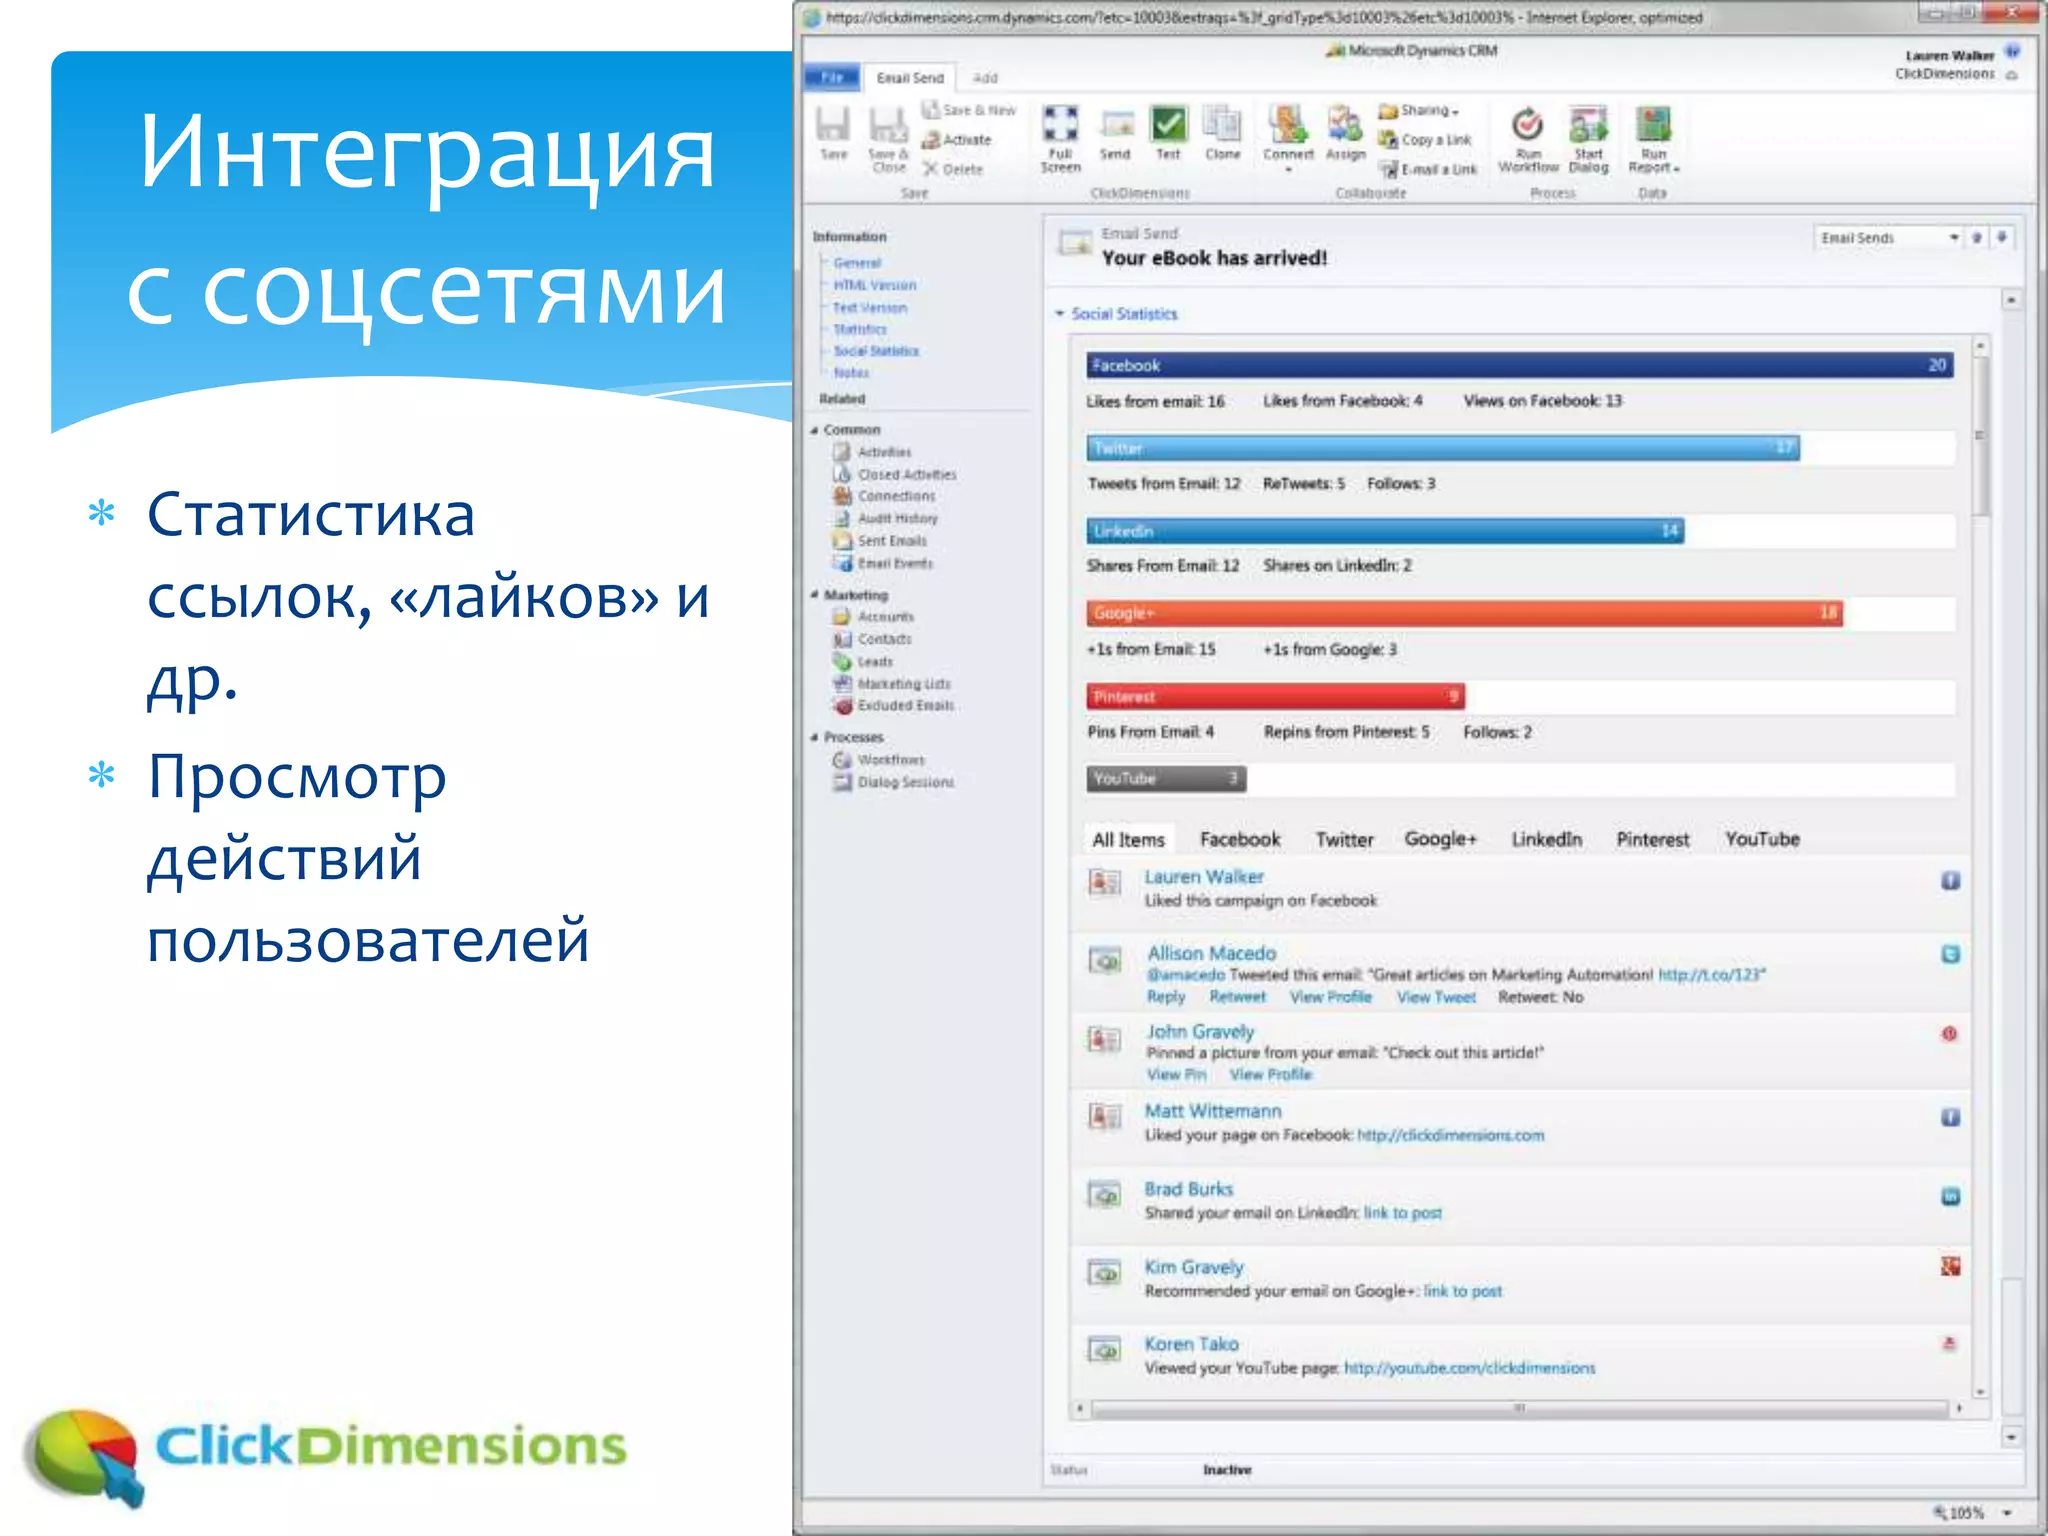Click E-mail a Link
This screenshot has height=1536, width=2048.
(x=1428, y=170)
